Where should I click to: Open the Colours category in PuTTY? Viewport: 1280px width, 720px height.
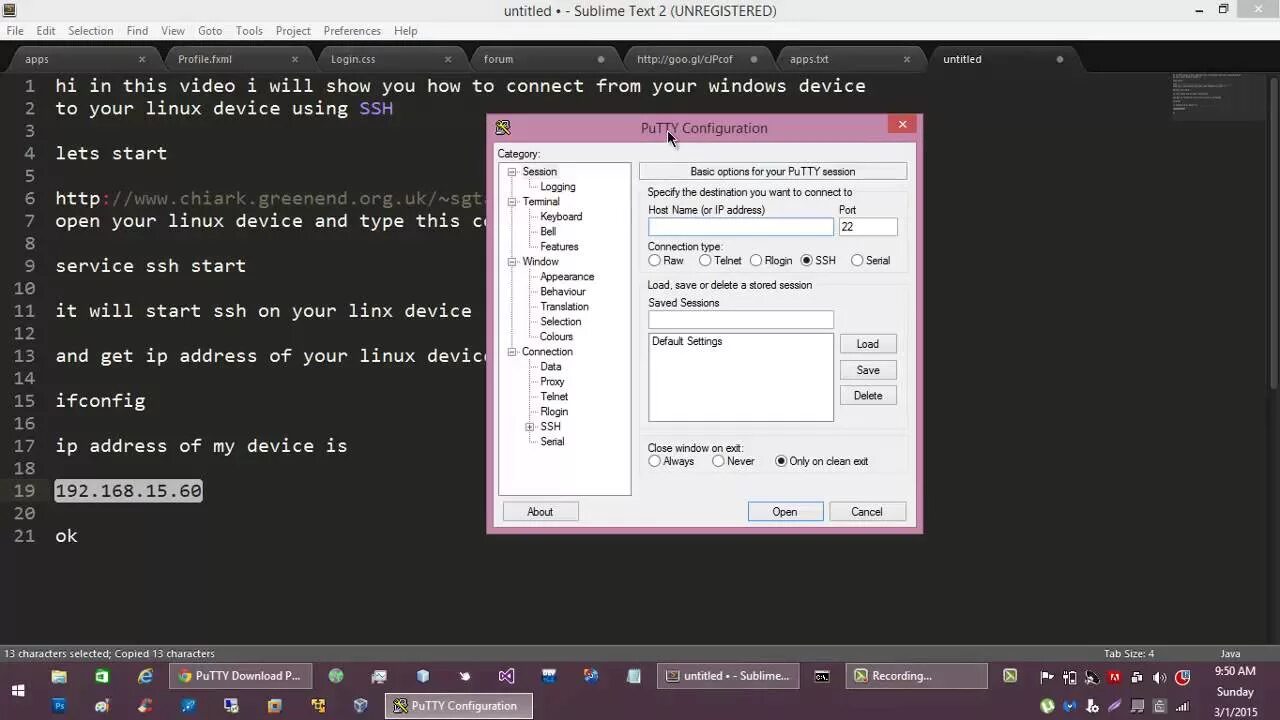pyautogui.click(x=556, y=337)
